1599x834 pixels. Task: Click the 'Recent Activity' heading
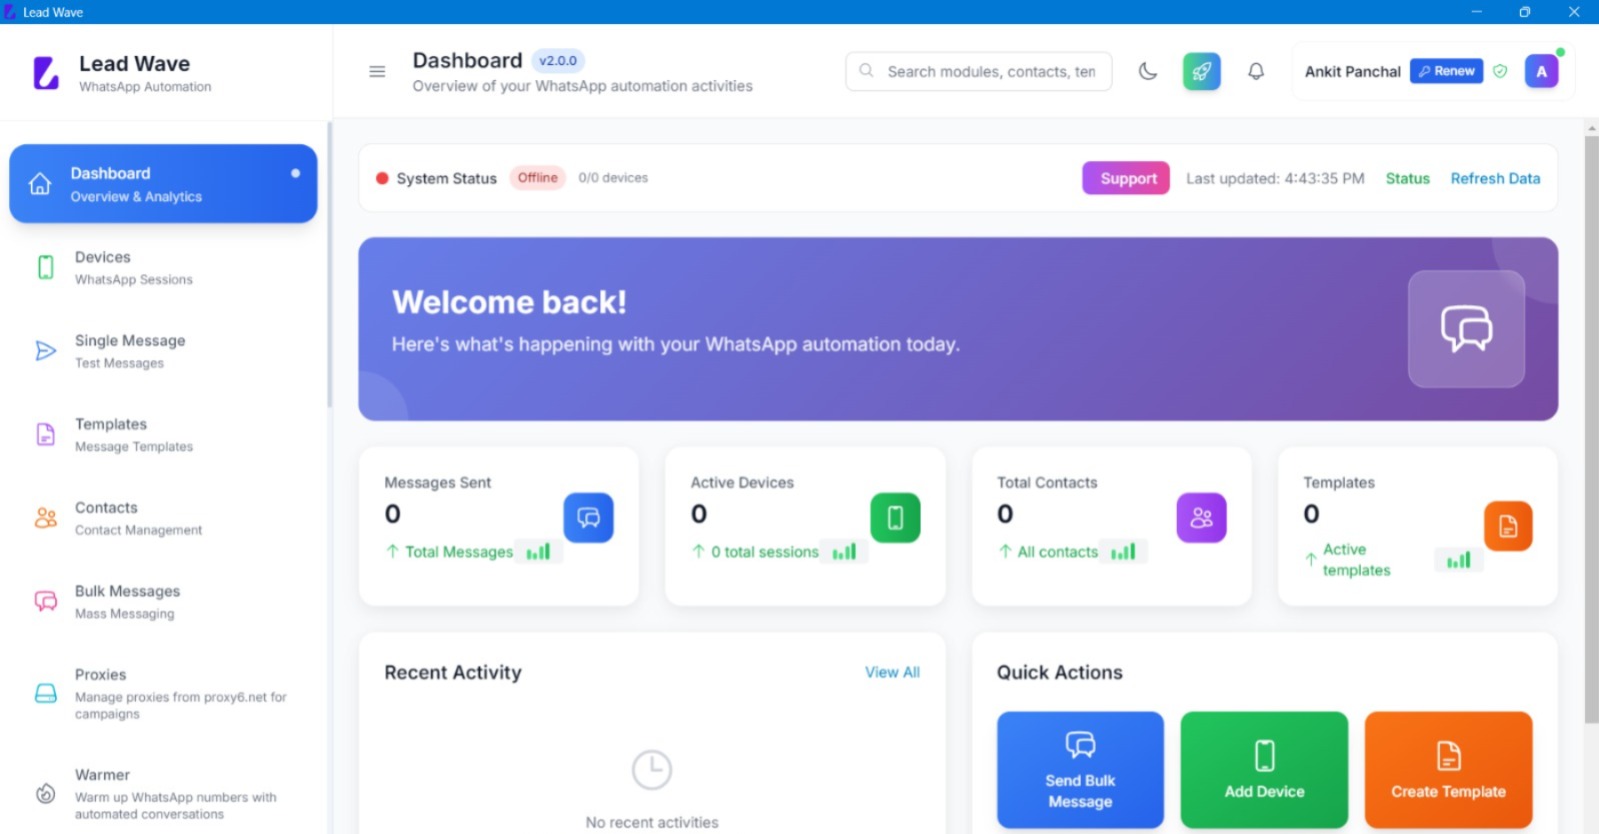[453, 672]
